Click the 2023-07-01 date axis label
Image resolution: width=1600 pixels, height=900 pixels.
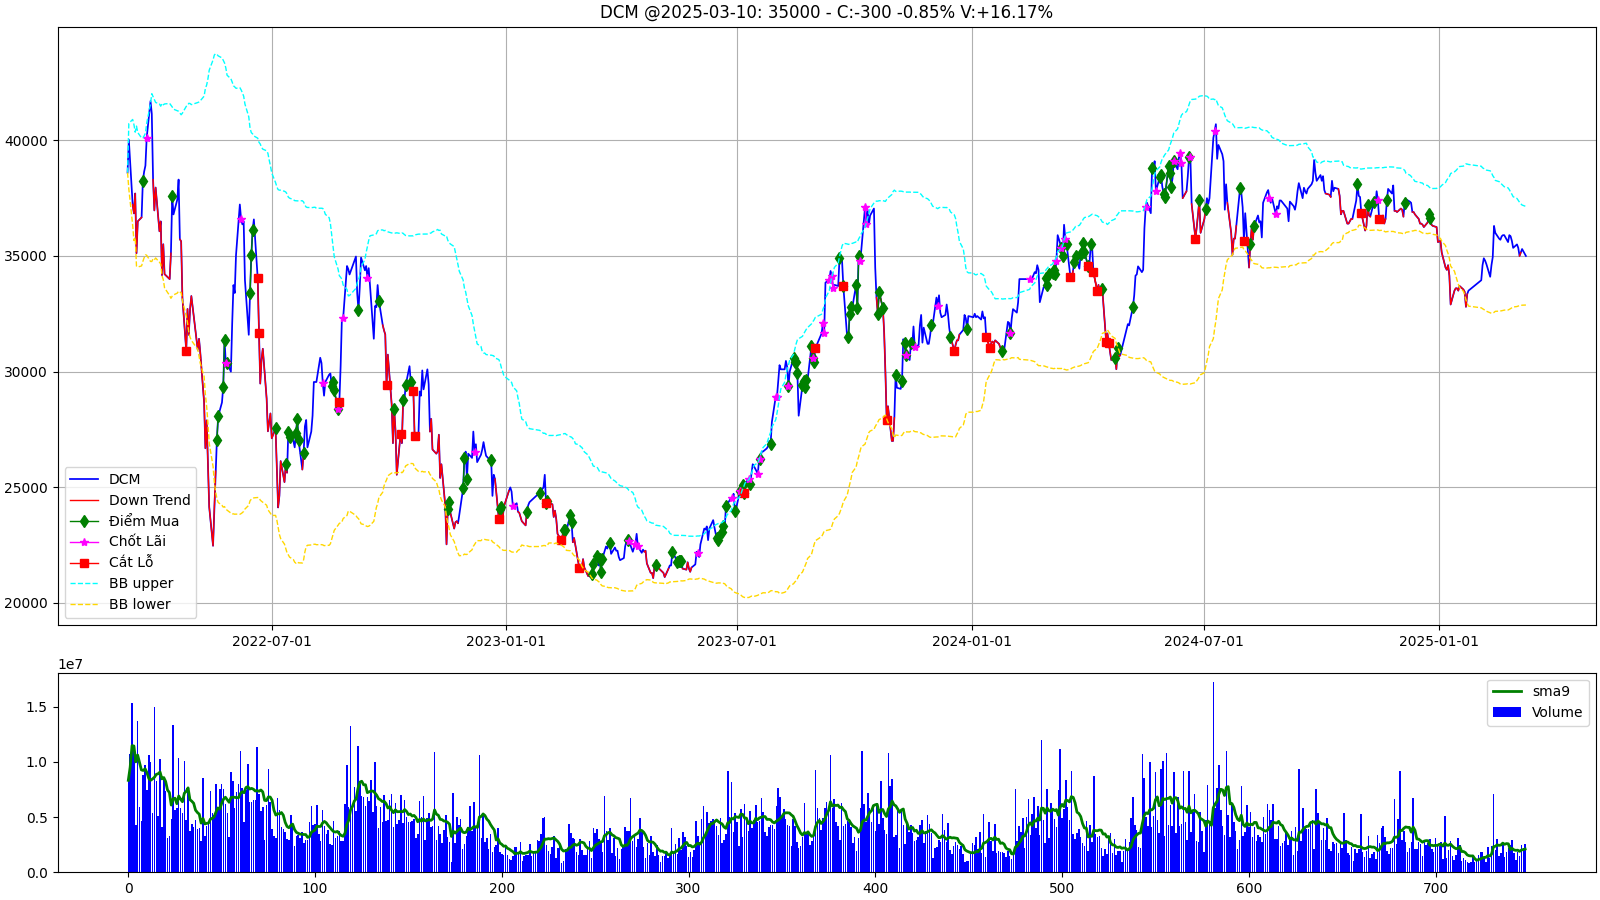point(737,641)
